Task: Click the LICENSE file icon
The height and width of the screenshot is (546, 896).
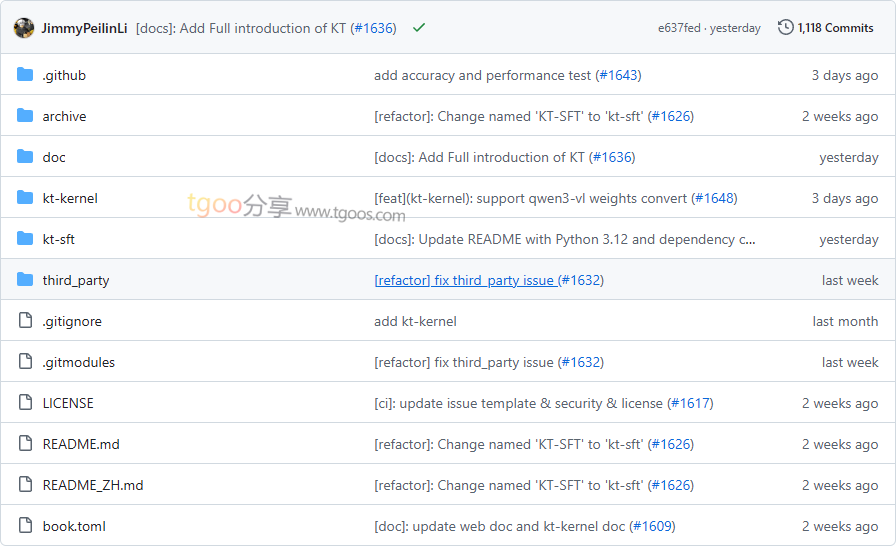Action: tap(25, 403)
